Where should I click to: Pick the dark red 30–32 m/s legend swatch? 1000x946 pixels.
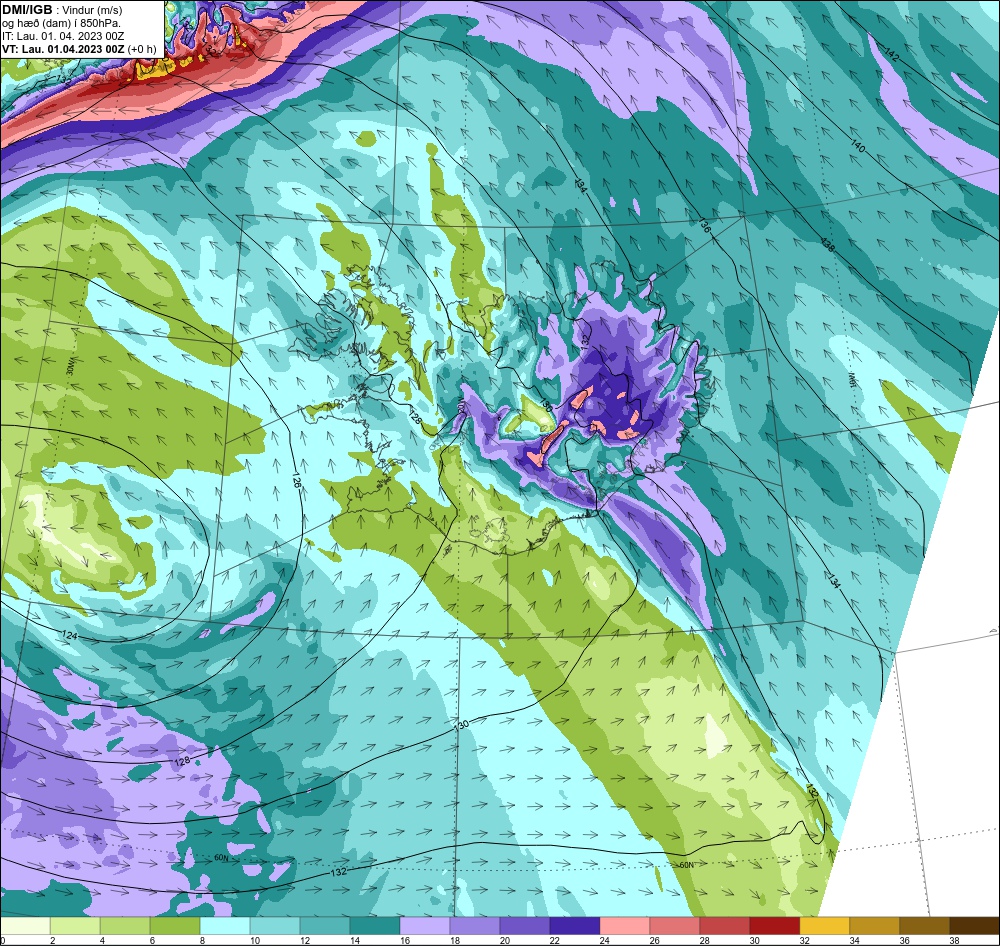click(775, 925)
